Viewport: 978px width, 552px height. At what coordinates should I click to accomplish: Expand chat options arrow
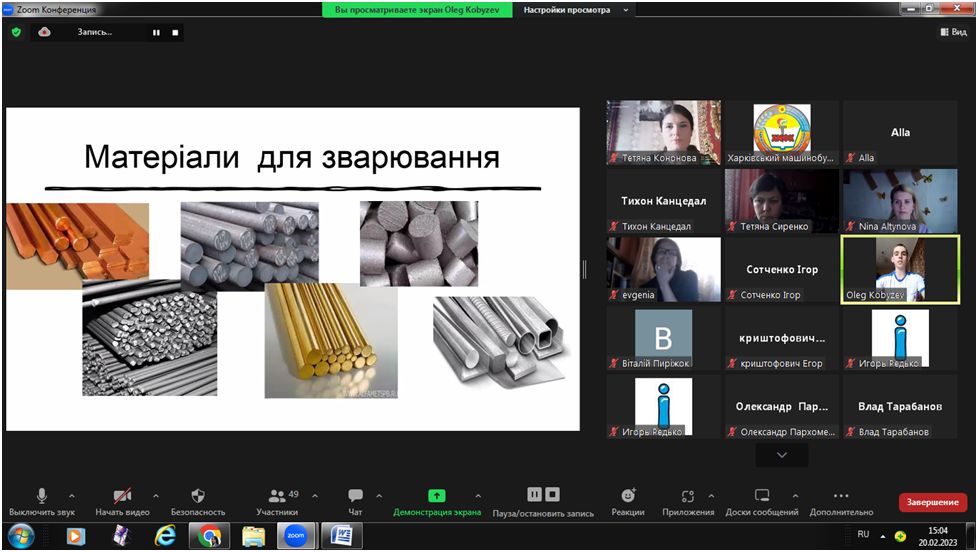pos(379,496)
